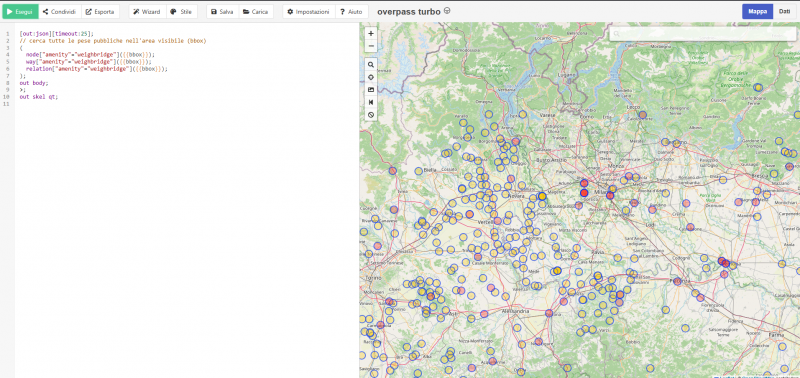Select the marker near Orobie Bergamasche park
800x378 pixels.
(758, 87)
